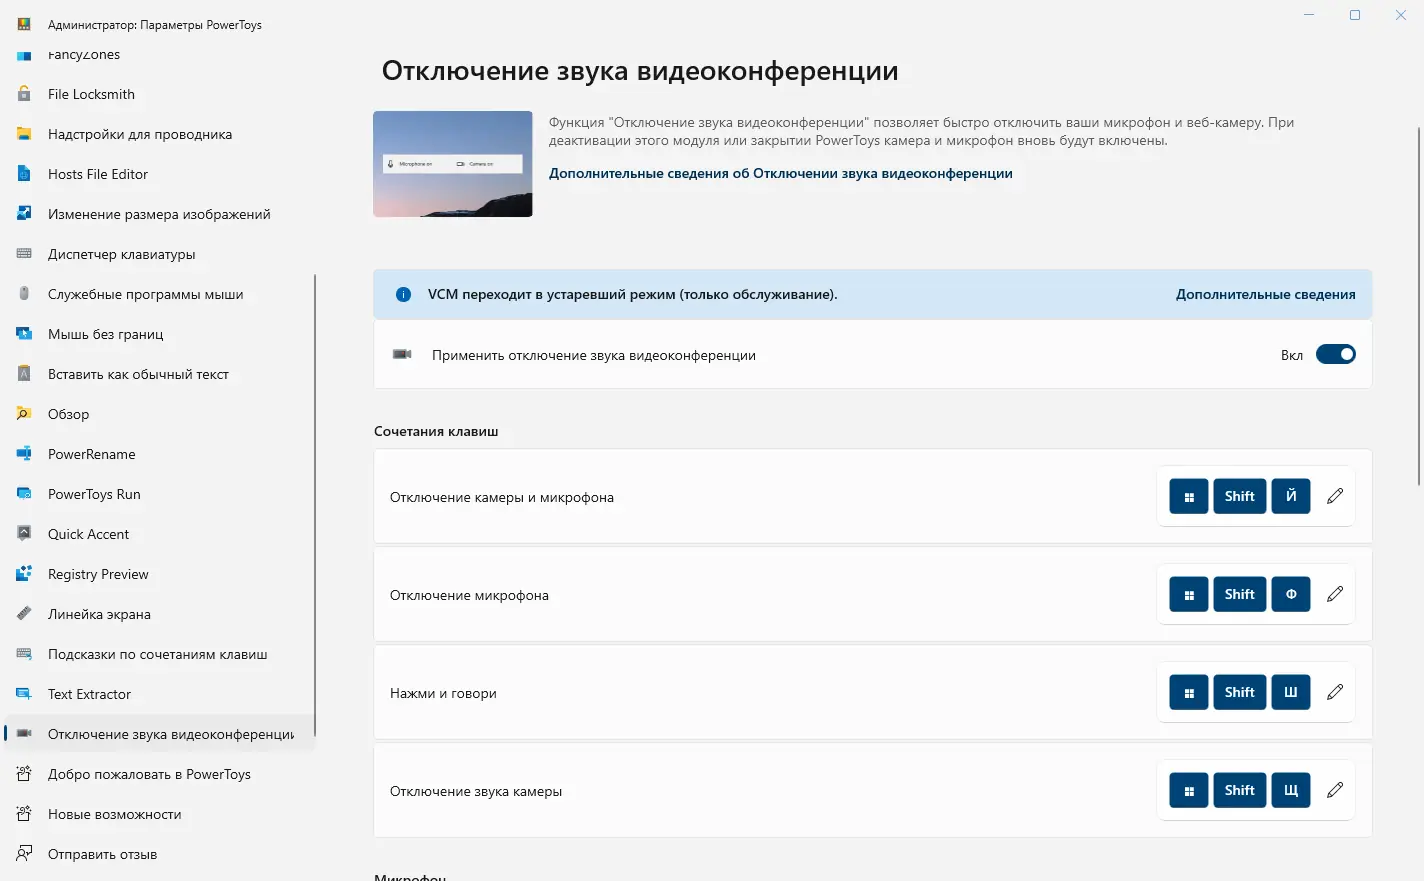Open File Locksmith via its padlock icon
This screenshot has height=881, width=1424.
click(x=24, y=94)
